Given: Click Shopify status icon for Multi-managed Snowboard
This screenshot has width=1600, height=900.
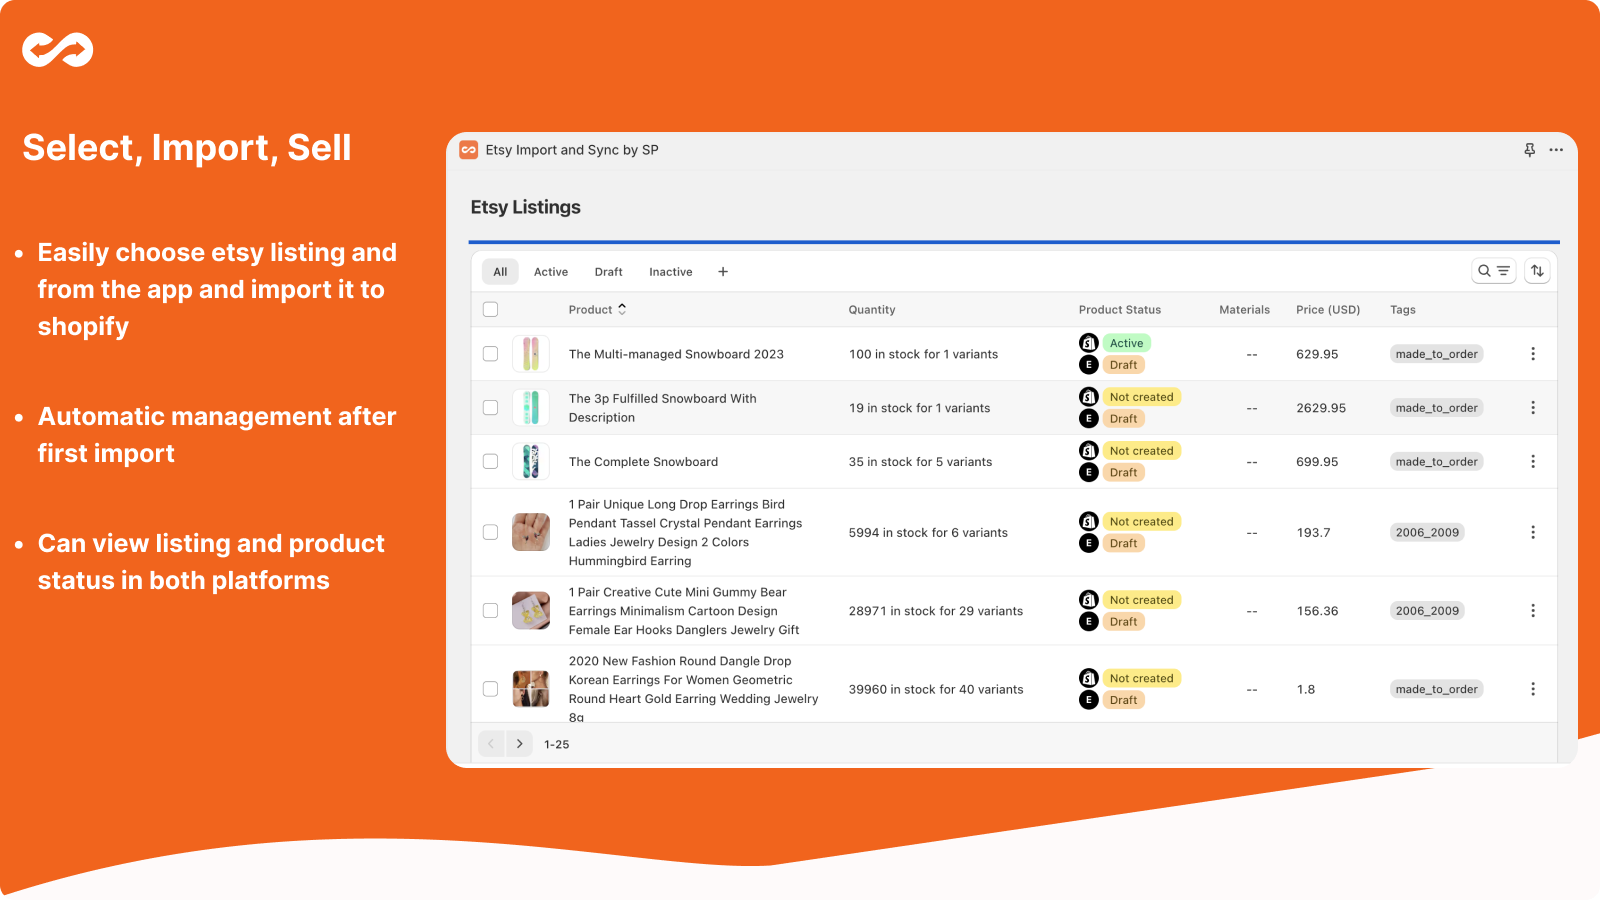Looking at the screenshot, I should (x=1089, y=343).
